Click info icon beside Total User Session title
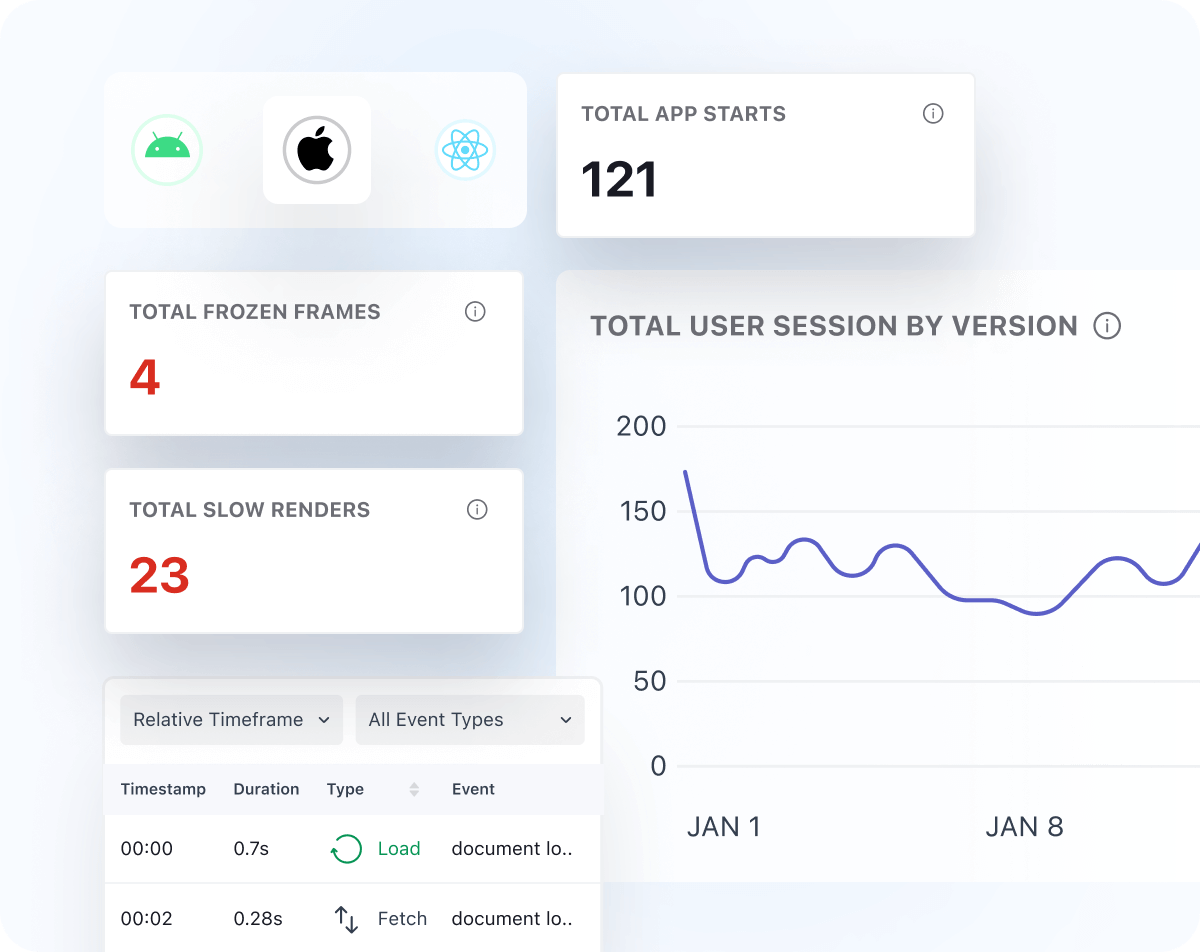Screen dimensions: 1200x952 pos(1107,326)
